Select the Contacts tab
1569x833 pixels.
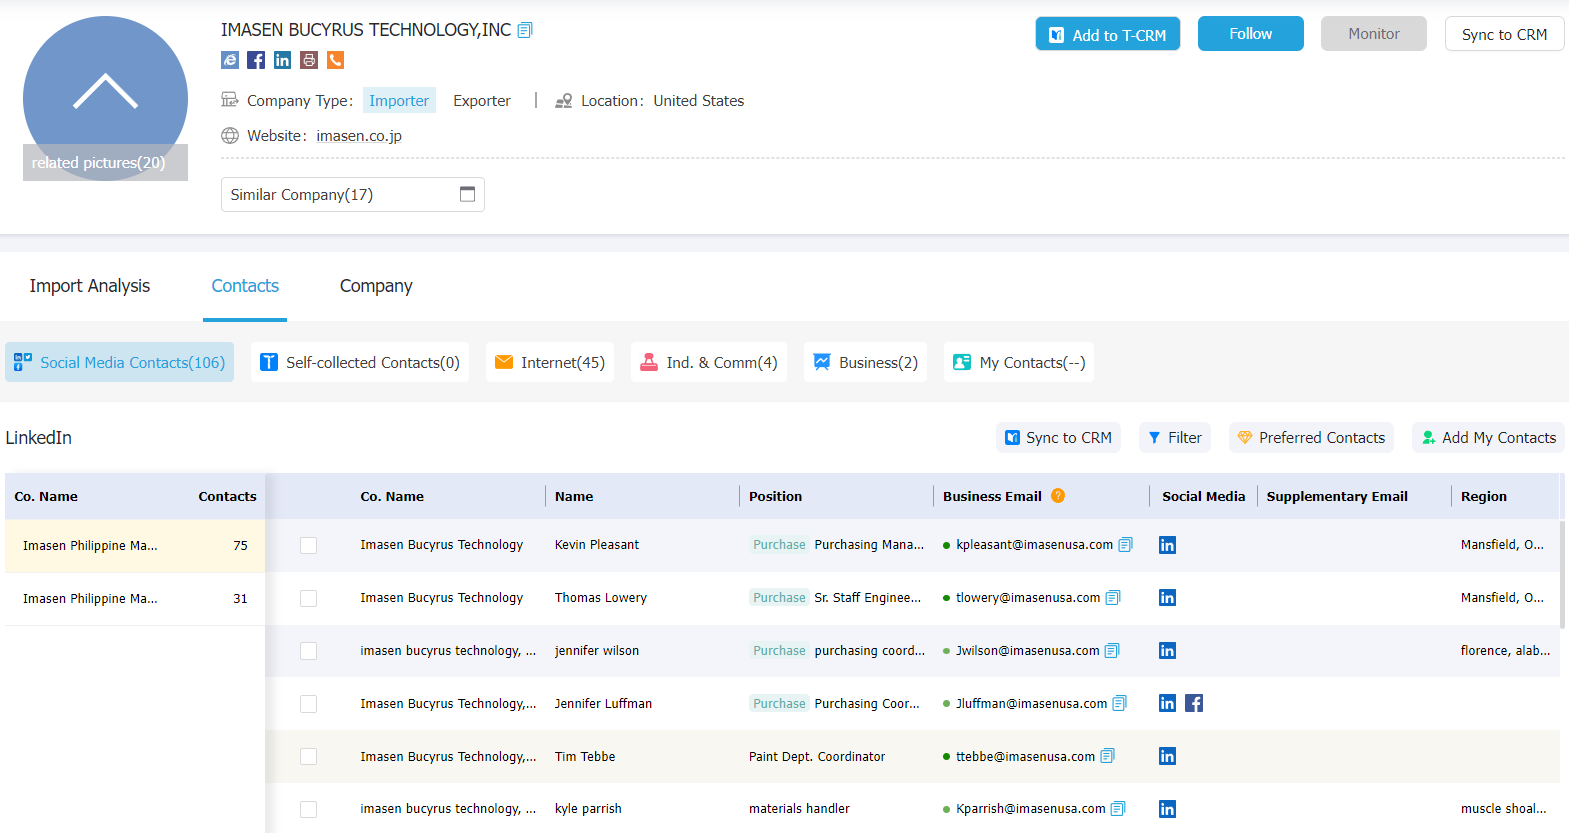tap(245, 286)
